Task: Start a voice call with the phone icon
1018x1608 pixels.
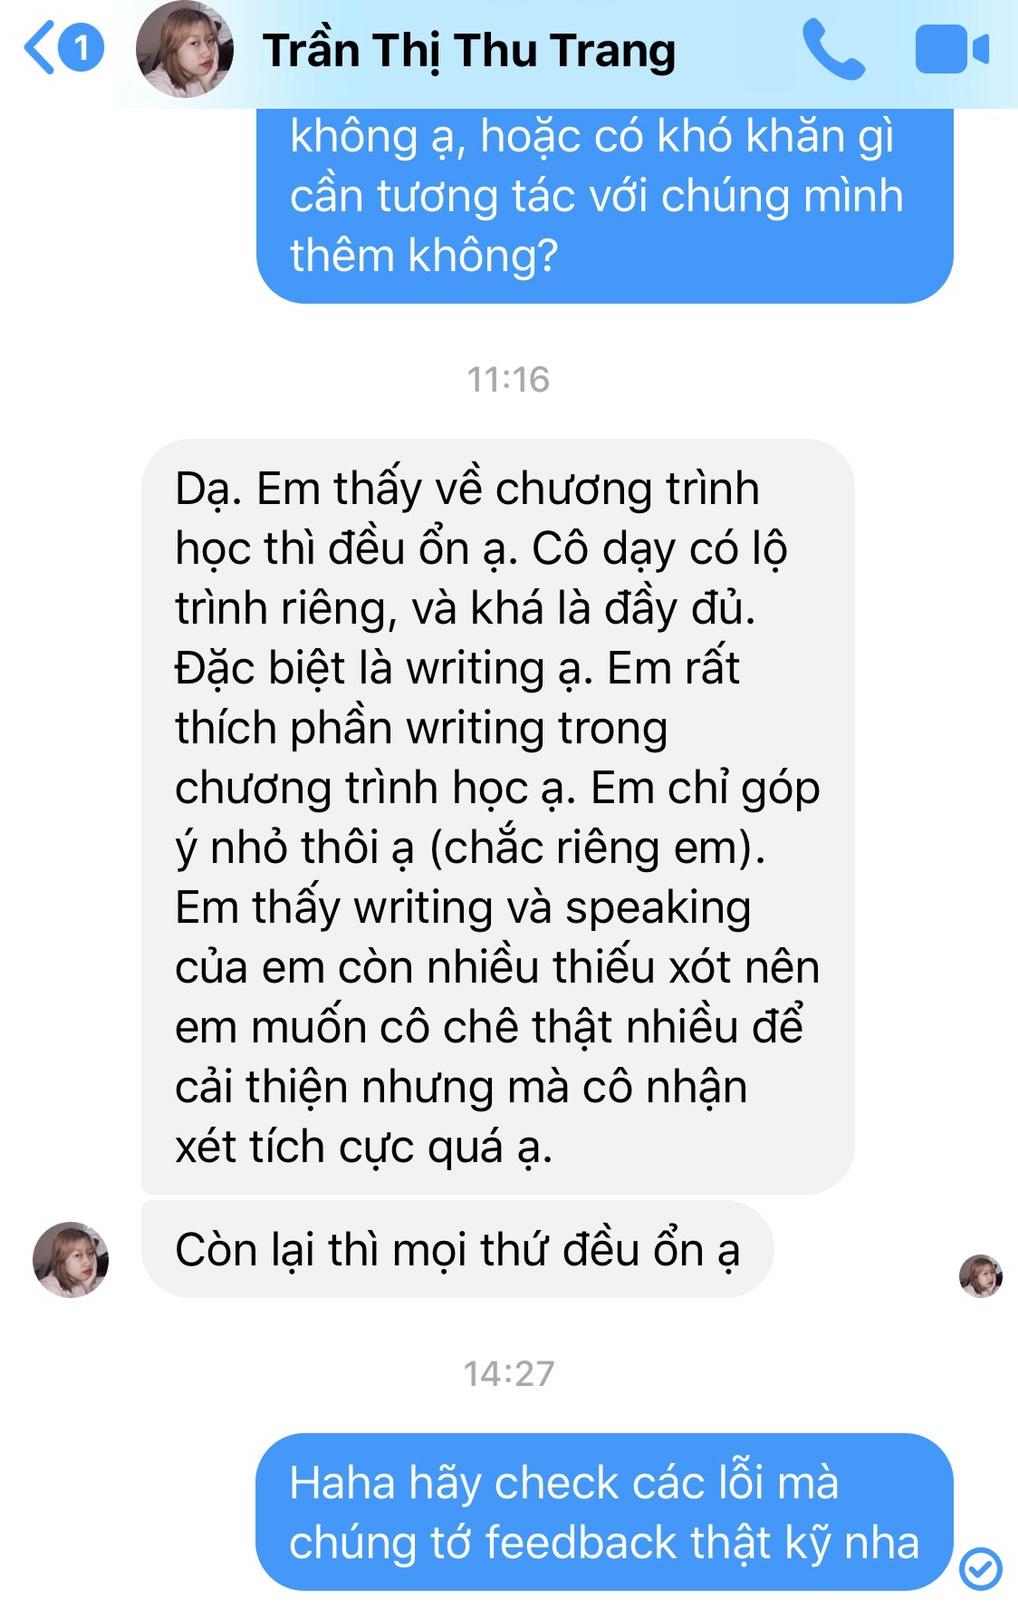Action: 834,49
